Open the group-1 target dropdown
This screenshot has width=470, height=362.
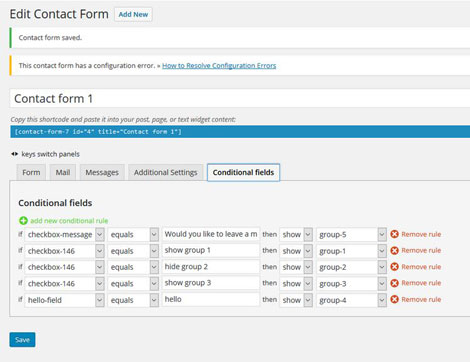pos(351,251)
